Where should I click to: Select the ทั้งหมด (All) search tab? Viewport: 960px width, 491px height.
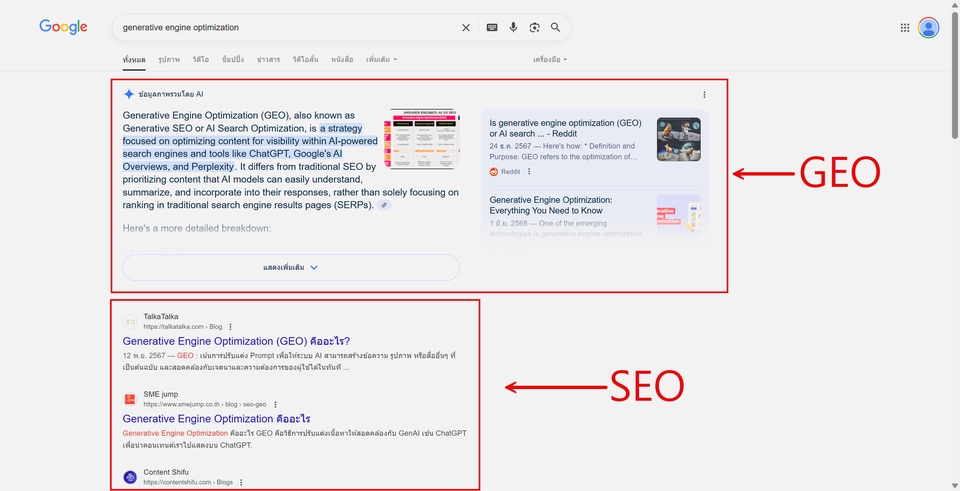point(134,59)
